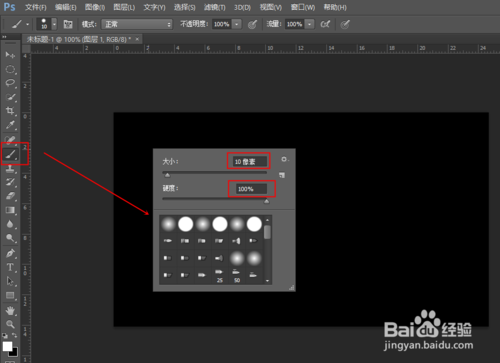Close the 未标题-1 document tab
This screenshot has width=500, height=363.
(137, 39)
